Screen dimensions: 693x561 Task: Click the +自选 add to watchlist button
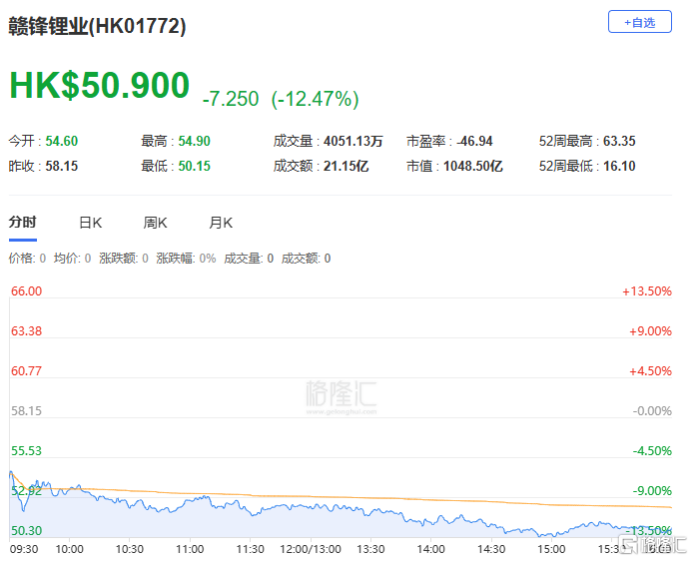click(x=639, y=21)
